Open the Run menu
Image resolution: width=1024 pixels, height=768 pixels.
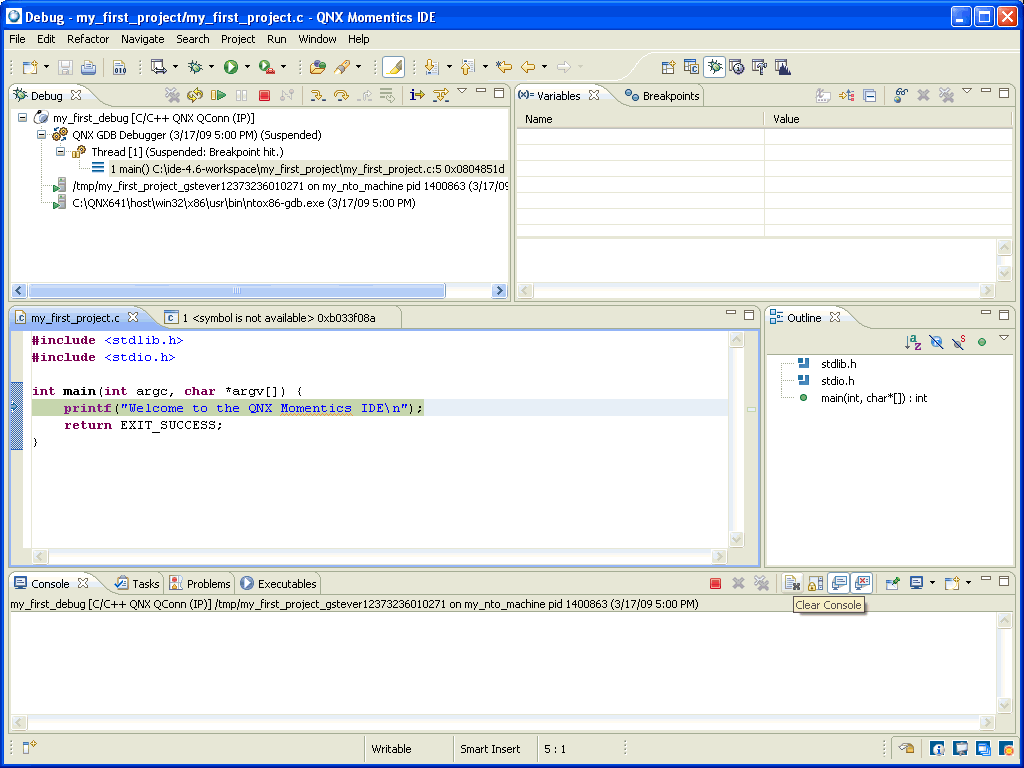click(x=277, y=39)
